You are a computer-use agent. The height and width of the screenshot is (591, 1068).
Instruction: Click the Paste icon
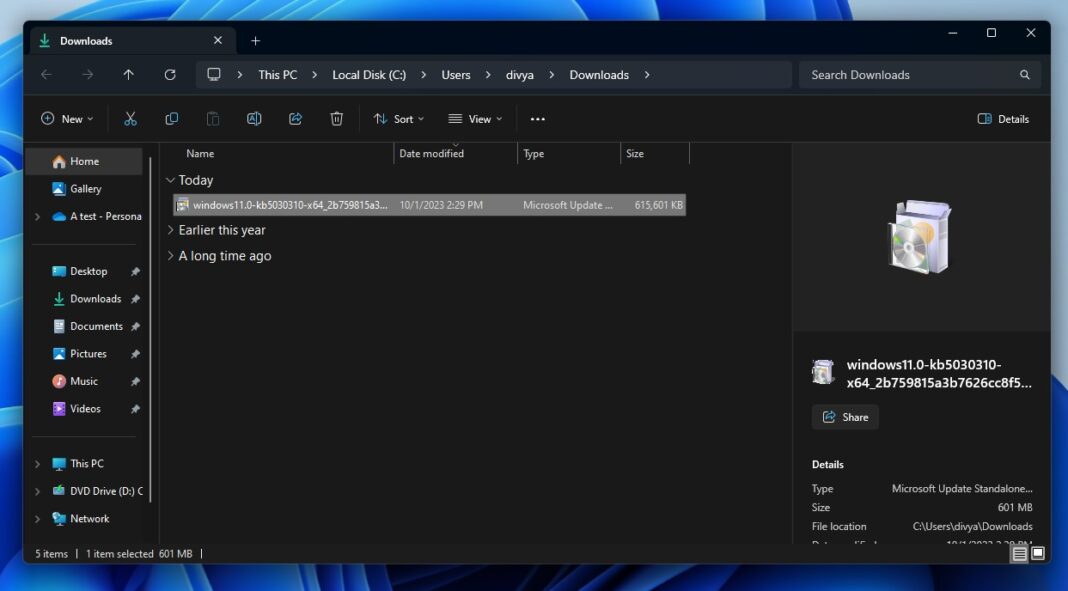pos(212,118)
